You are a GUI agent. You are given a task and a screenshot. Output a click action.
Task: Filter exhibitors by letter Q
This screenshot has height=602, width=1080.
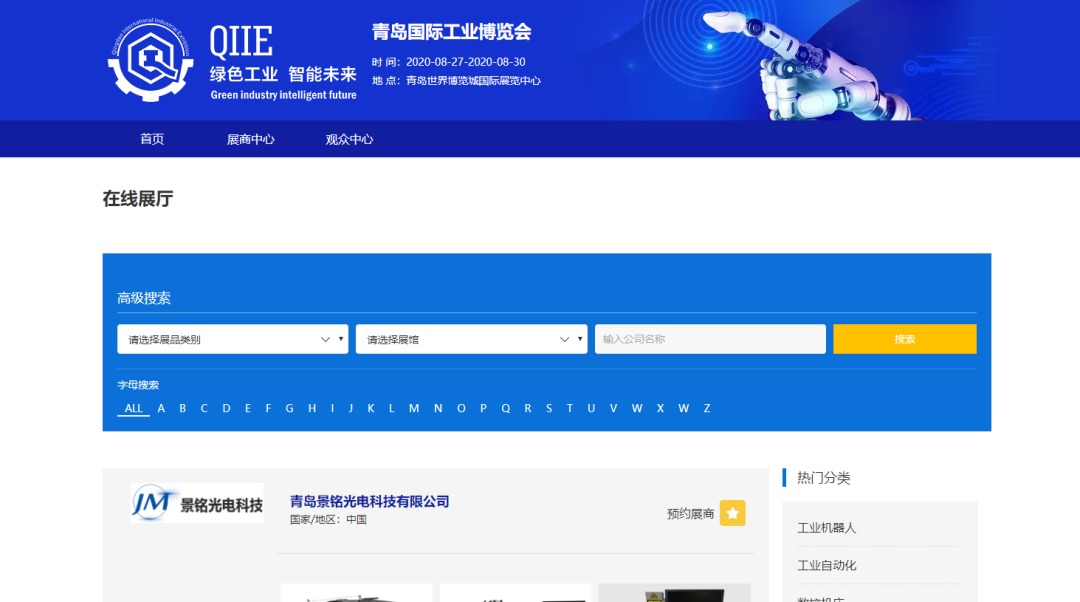click(x=506, y=408)
